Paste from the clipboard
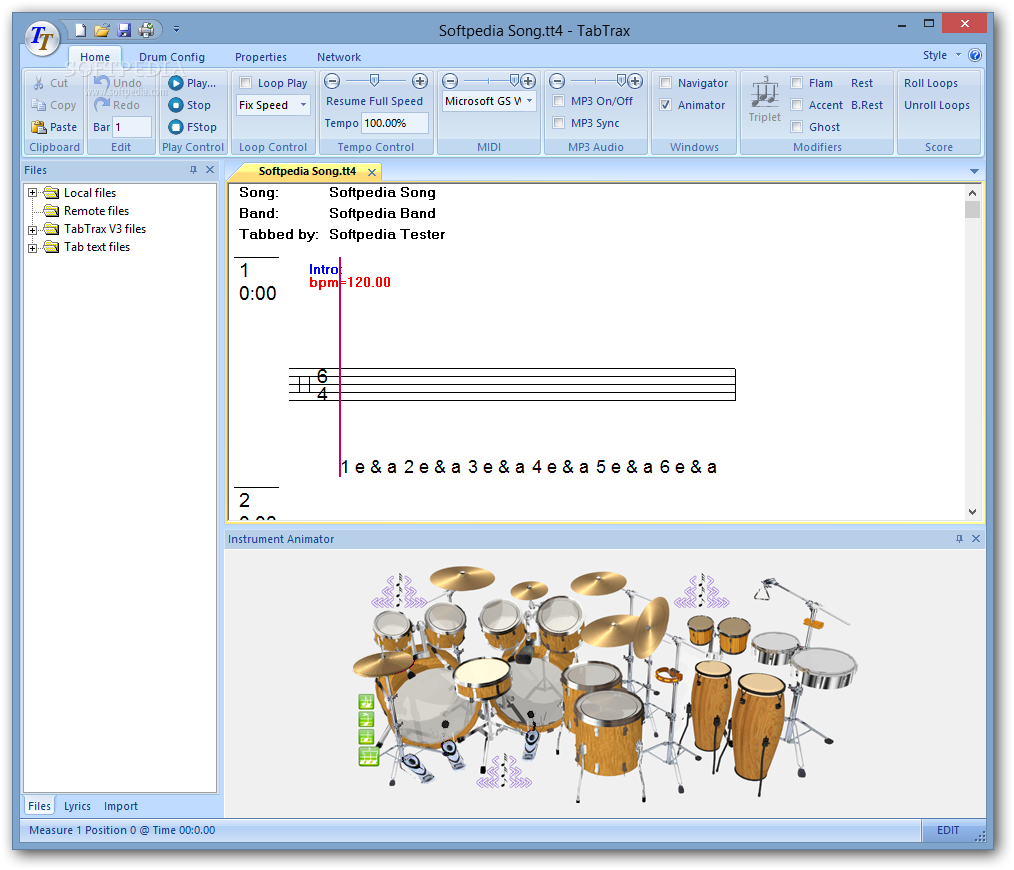 click(x=54, y=127)
